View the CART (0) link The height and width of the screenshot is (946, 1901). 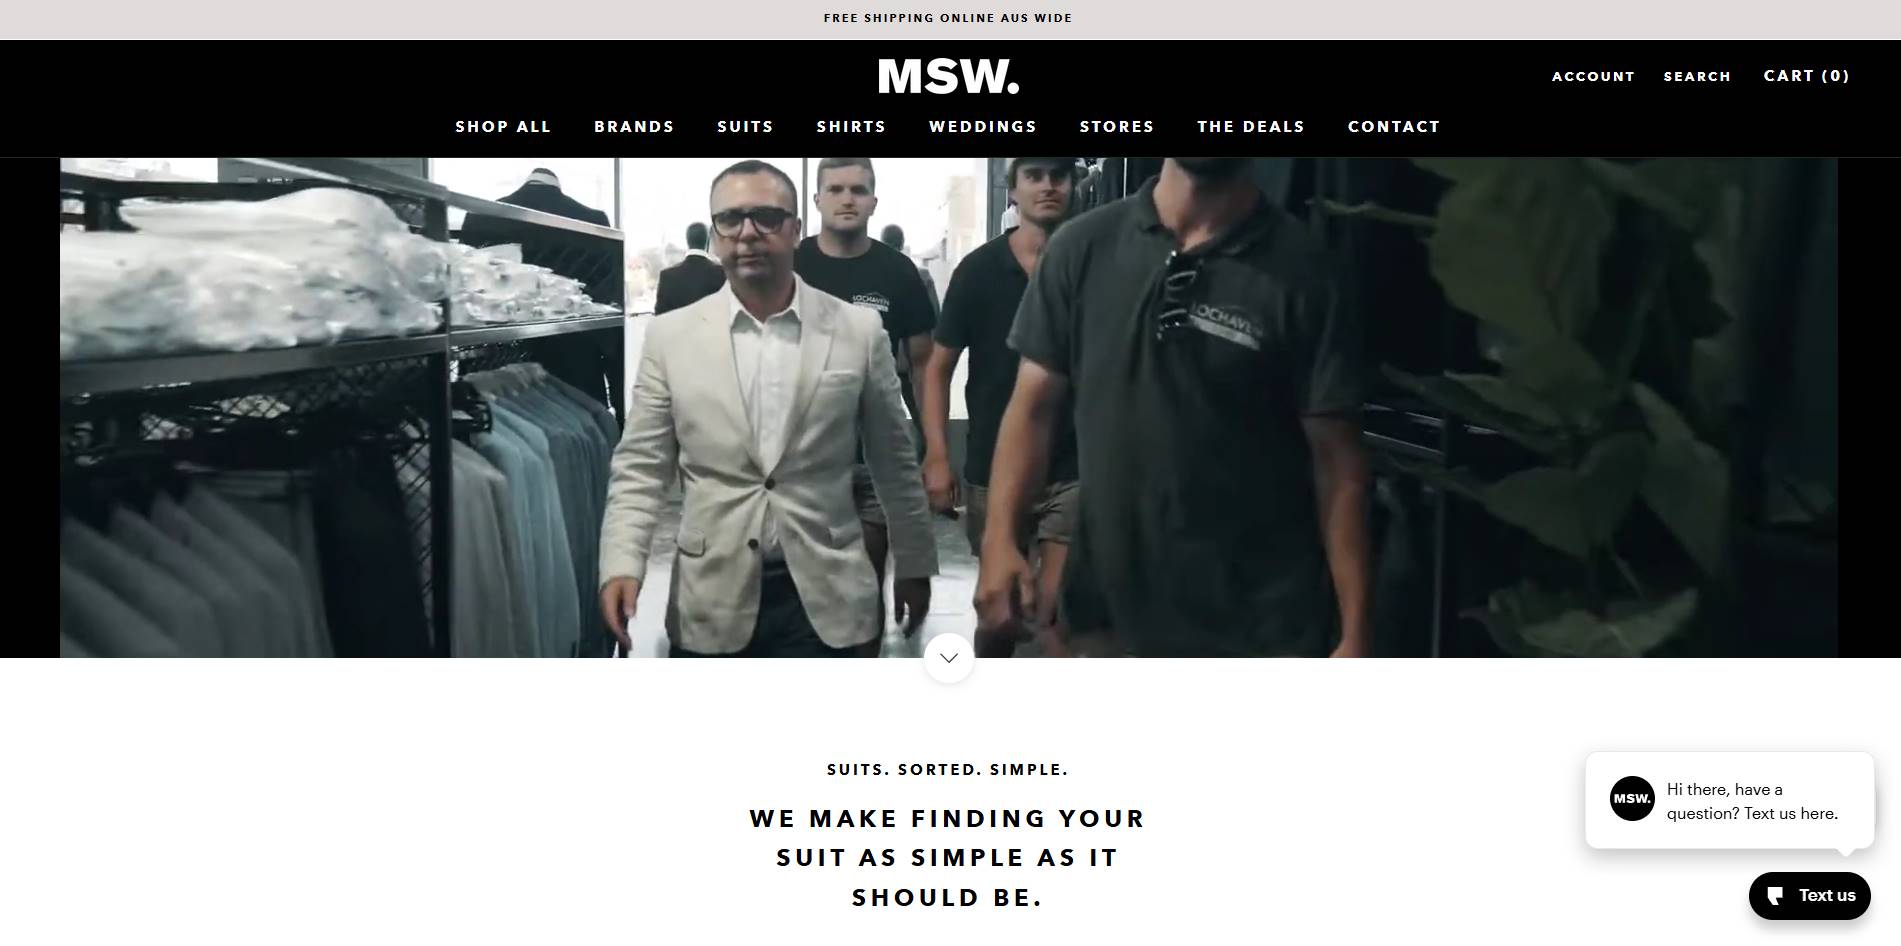(1807, 76)
